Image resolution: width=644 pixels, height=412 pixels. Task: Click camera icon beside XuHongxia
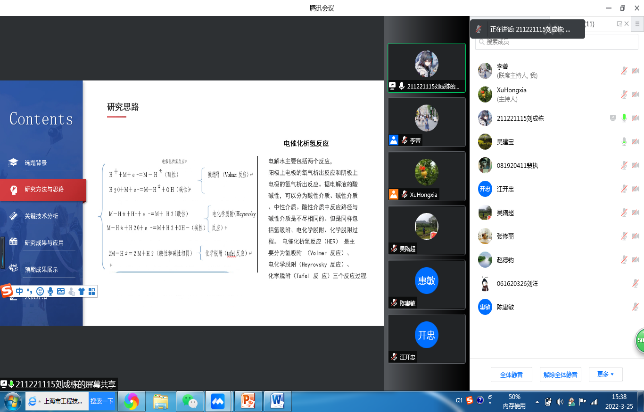pos(636,94)
